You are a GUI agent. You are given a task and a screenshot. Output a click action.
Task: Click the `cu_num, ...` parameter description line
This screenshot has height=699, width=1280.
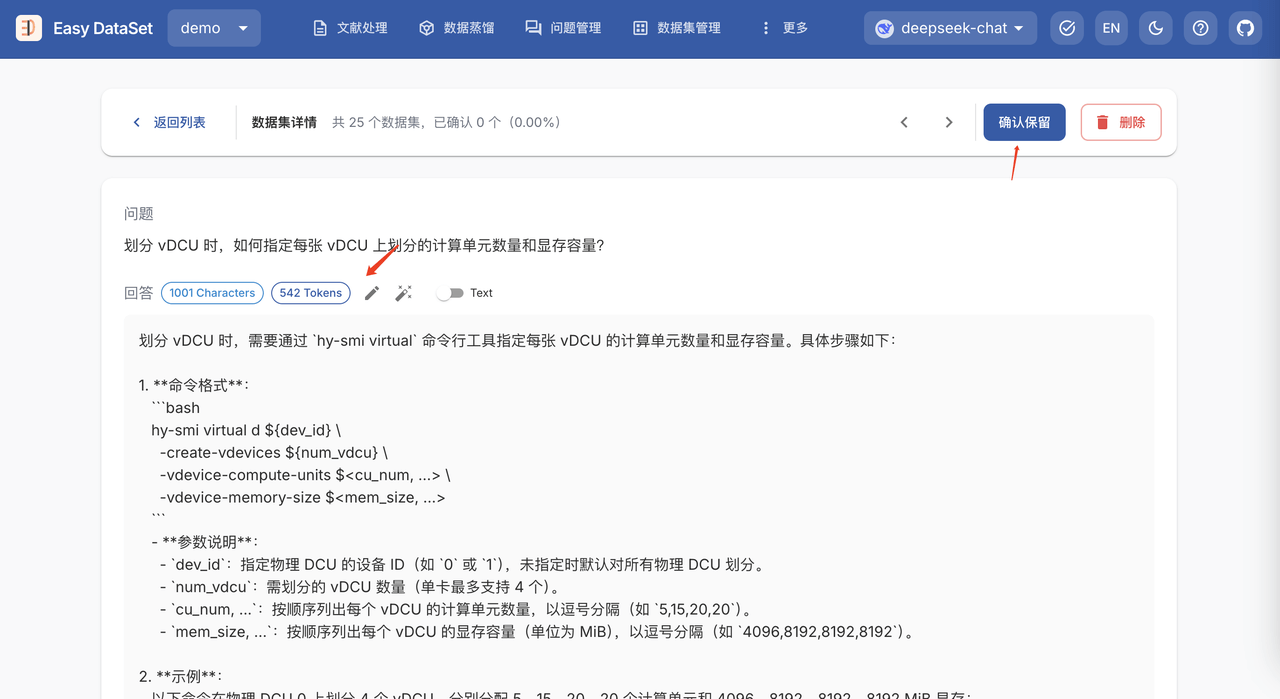456,609
